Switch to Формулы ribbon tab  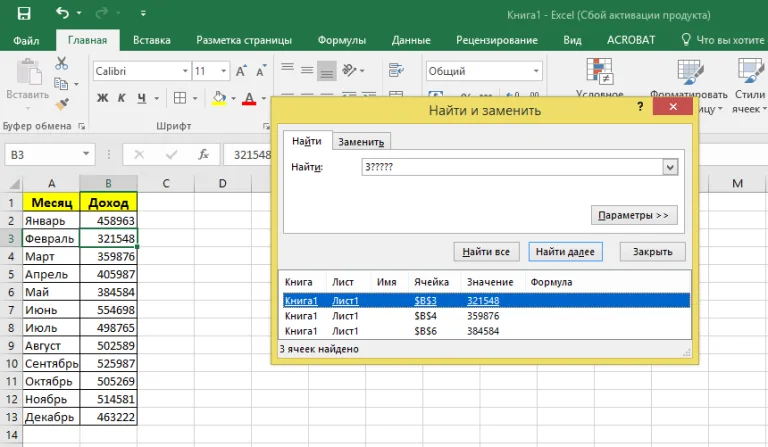tap(342, 40)
